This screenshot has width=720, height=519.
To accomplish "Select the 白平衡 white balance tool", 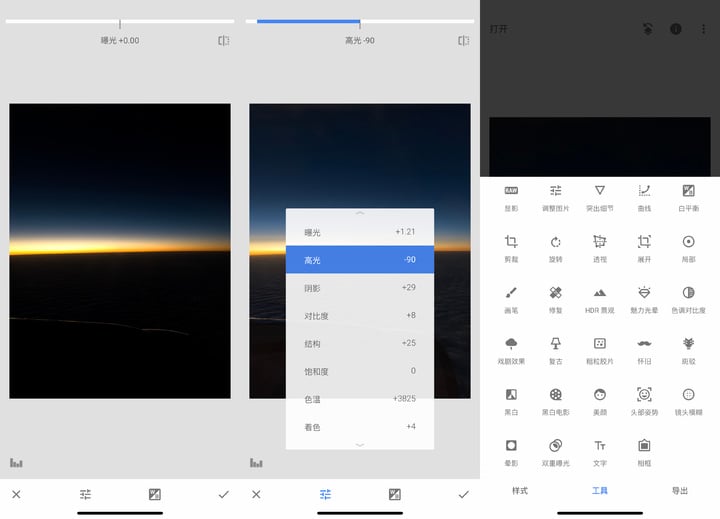I will click(688, 196).
